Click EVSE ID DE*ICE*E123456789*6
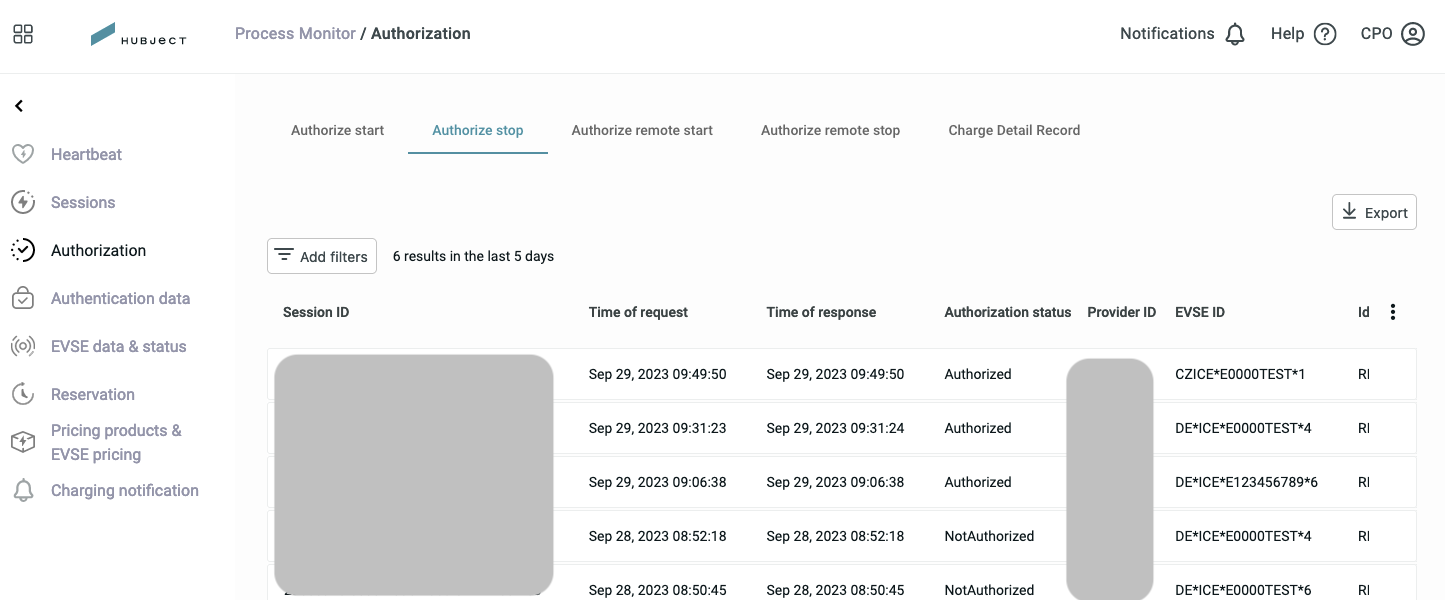This screenshot has width=1445, height=600. (x=1247, y=482)
